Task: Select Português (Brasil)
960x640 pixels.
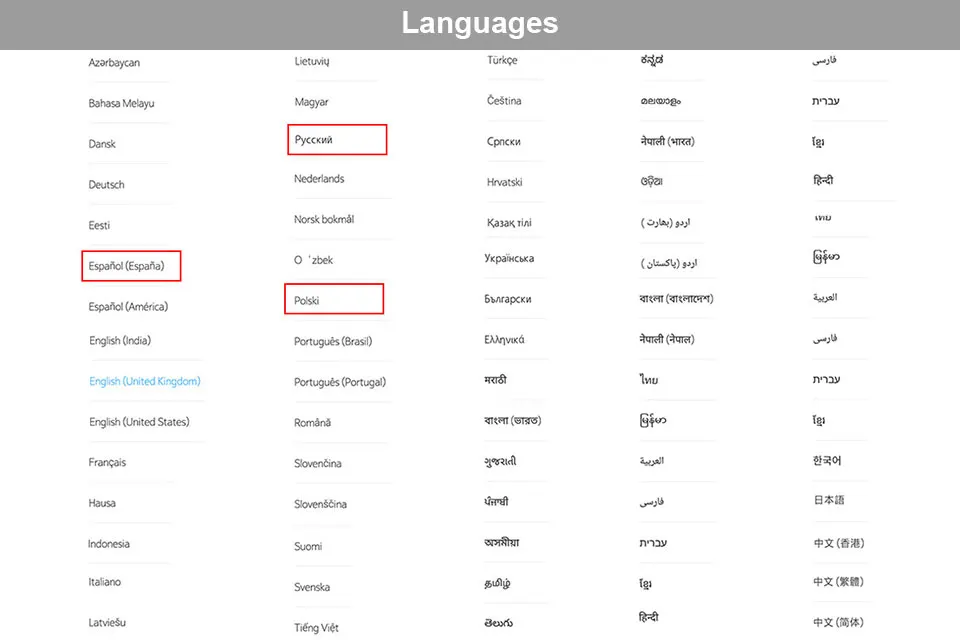Action: coord(333,341)
